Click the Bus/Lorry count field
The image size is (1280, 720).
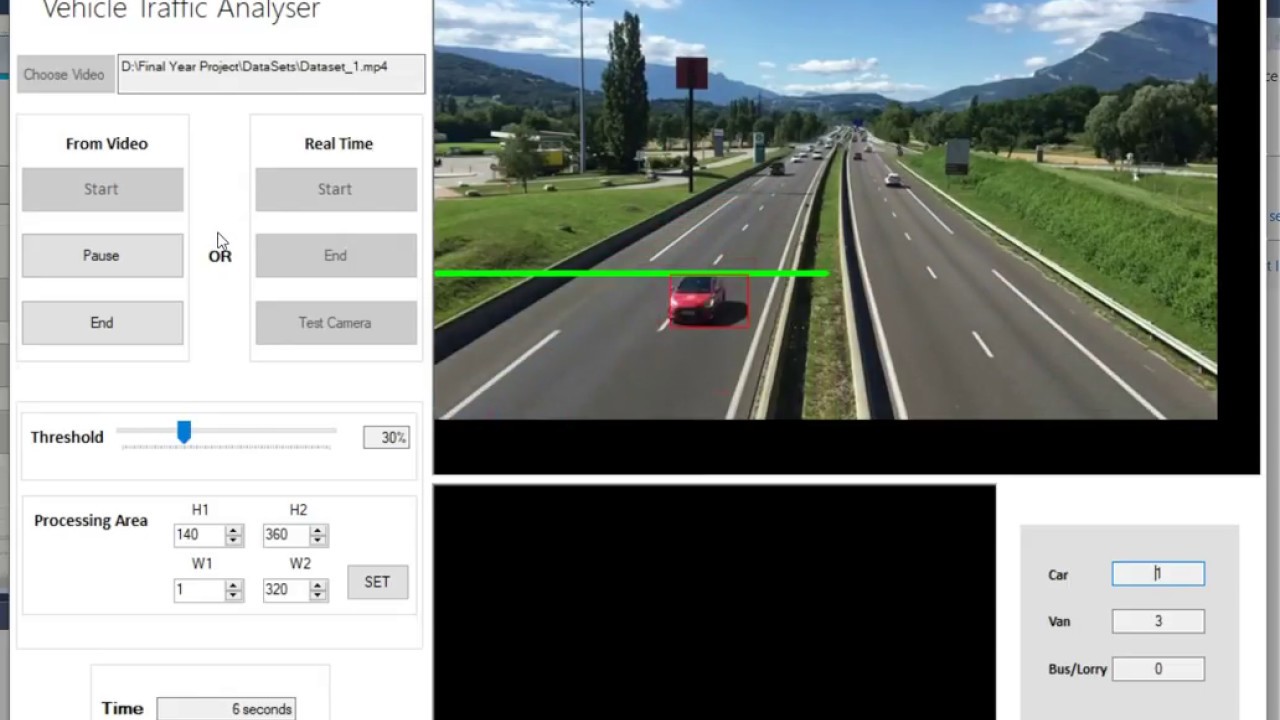(1158, 669)
